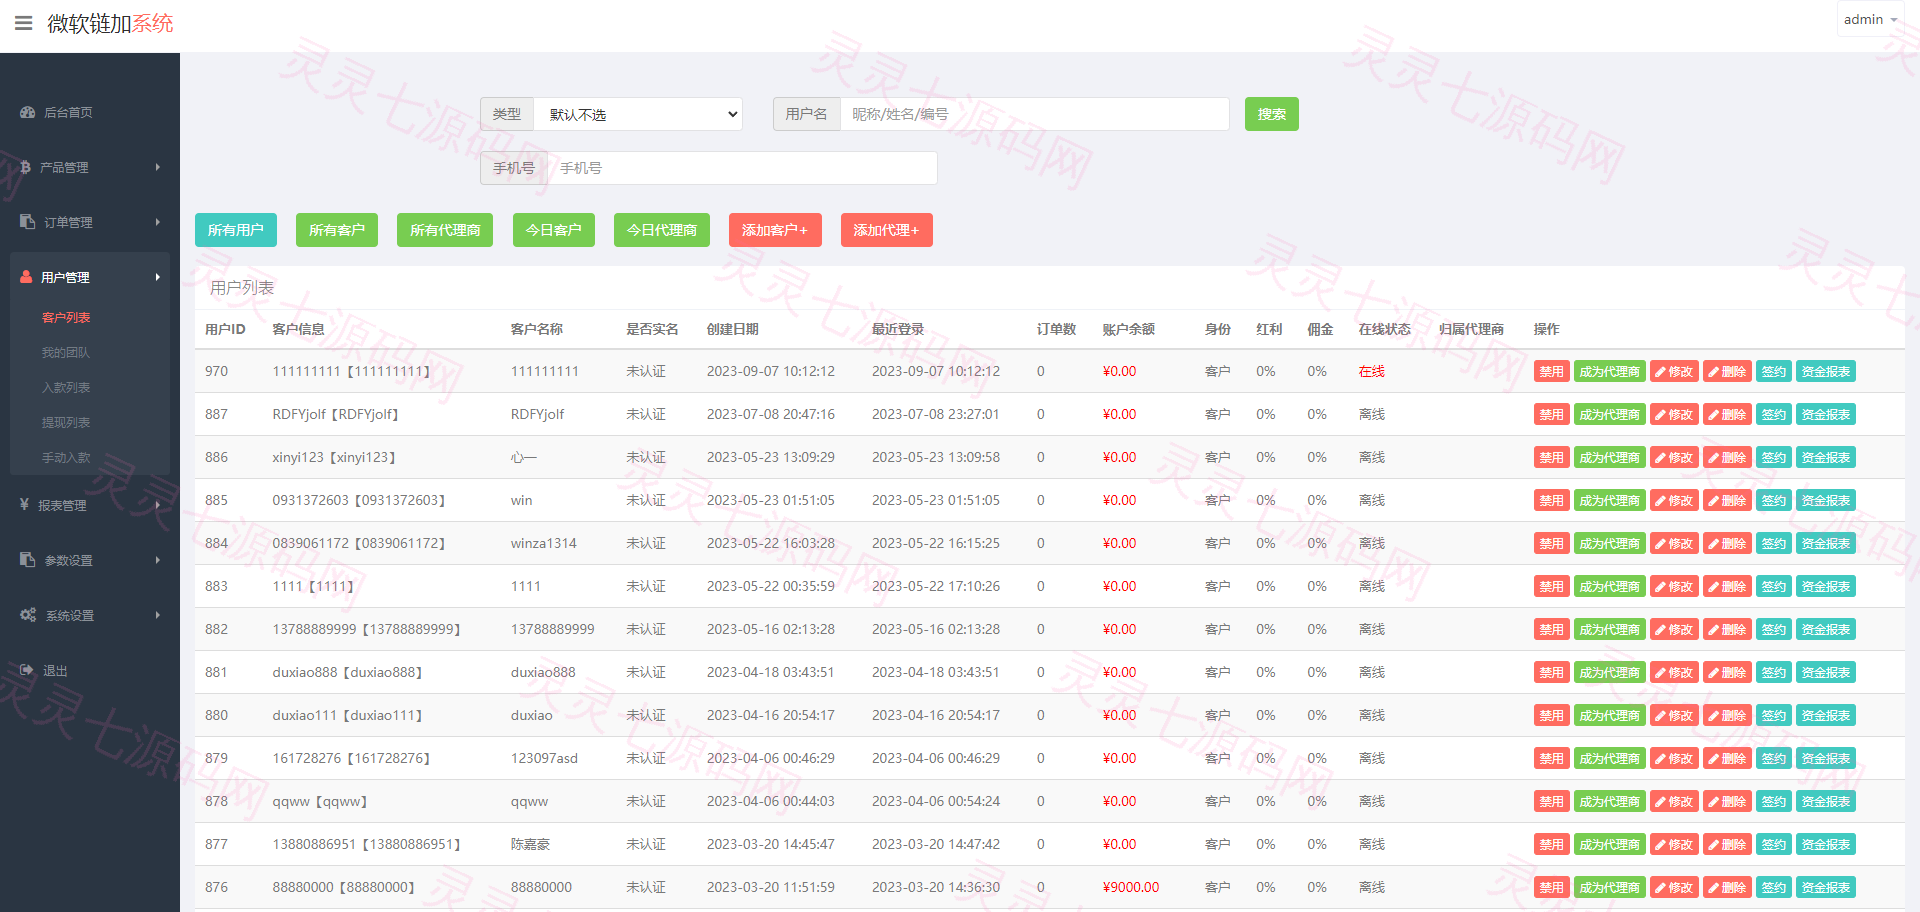Click the 添加代理+ button
Screen dimensions: 1920x912
coord(887,230)
